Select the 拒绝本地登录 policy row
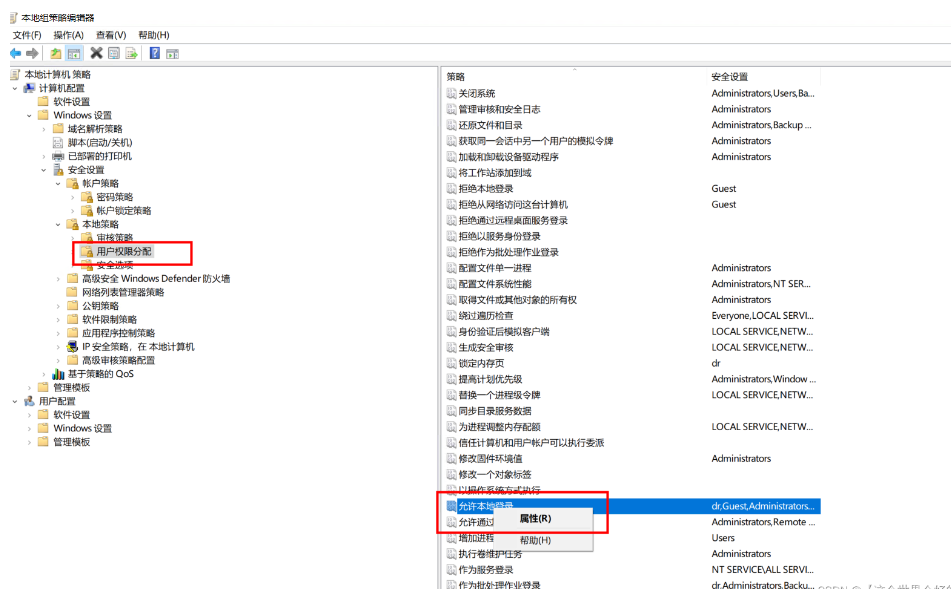 click(x=486, y=189)
